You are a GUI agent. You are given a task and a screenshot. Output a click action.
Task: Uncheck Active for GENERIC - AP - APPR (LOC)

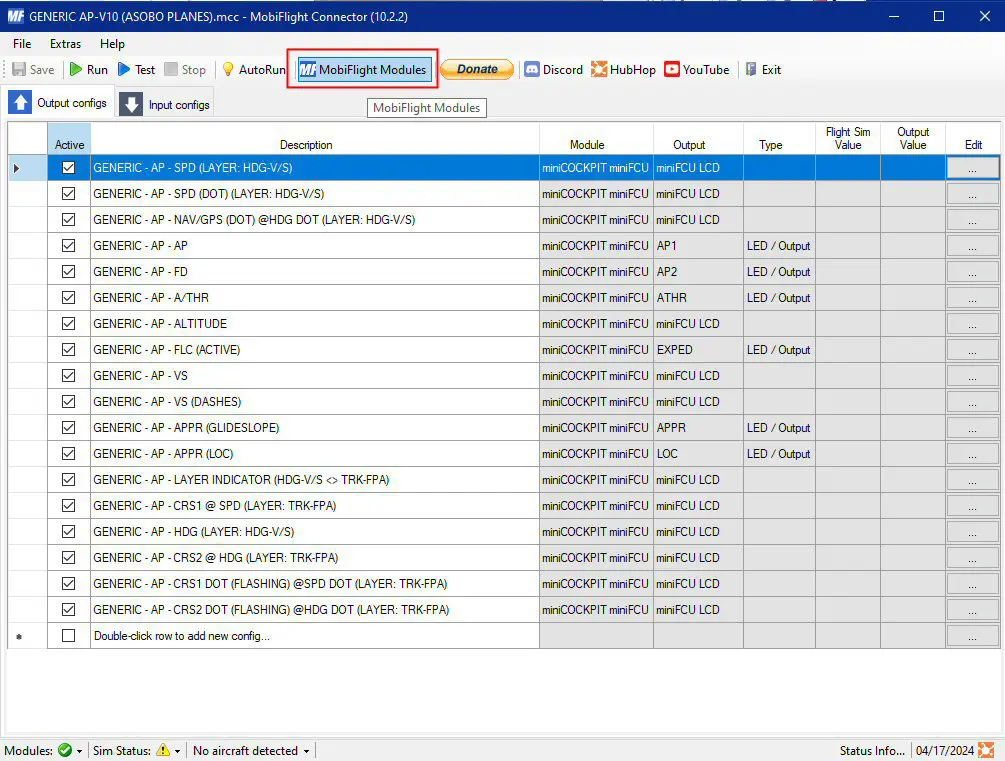[x=69, y=453]
